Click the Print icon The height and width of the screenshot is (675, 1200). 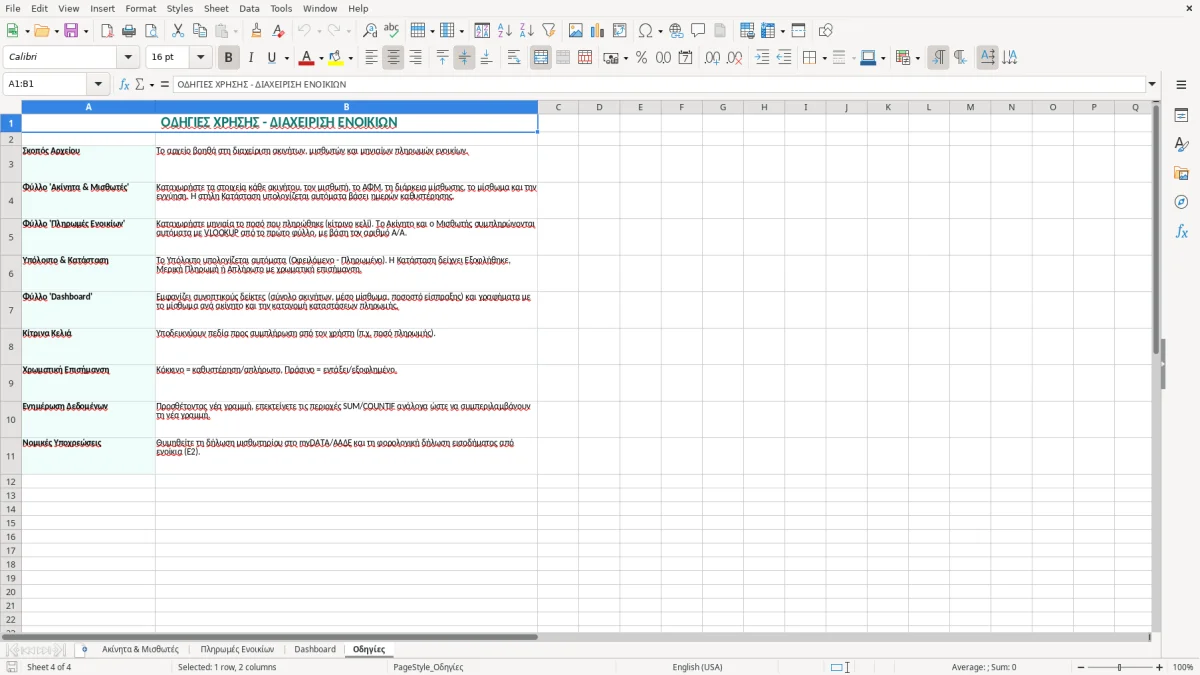click(129, 31)
